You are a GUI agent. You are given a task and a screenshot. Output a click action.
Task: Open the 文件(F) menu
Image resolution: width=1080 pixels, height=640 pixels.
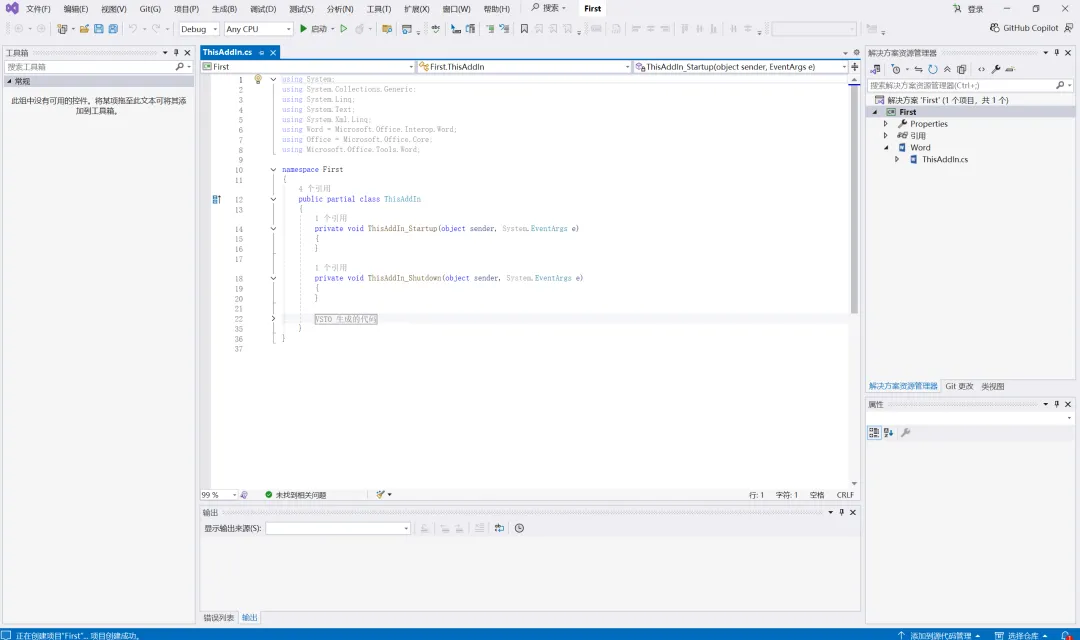pyautogui.click(x=38, y=9)
